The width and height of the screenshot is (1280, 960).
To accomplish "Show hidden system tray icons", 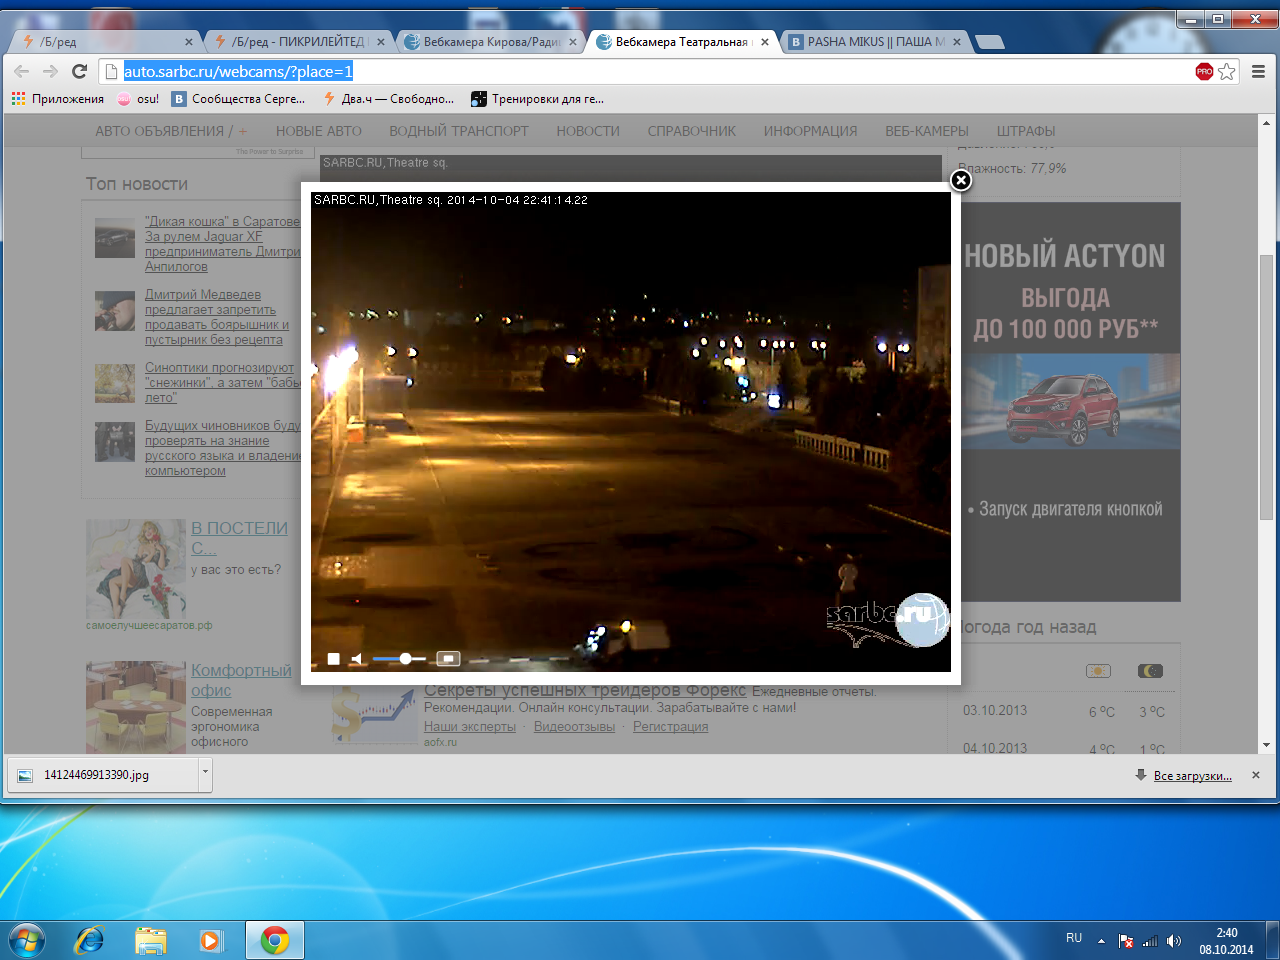I will click(1101, 941).
